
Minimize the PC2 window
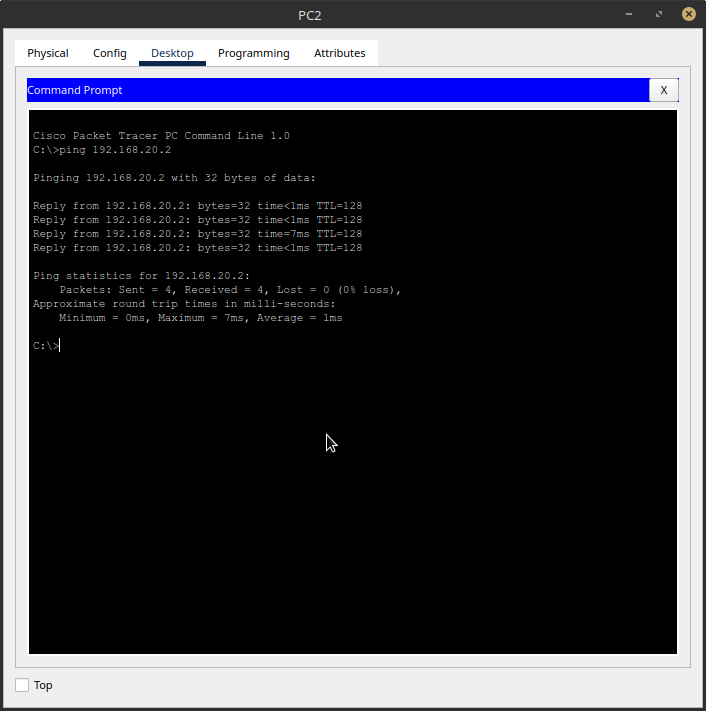628,15
